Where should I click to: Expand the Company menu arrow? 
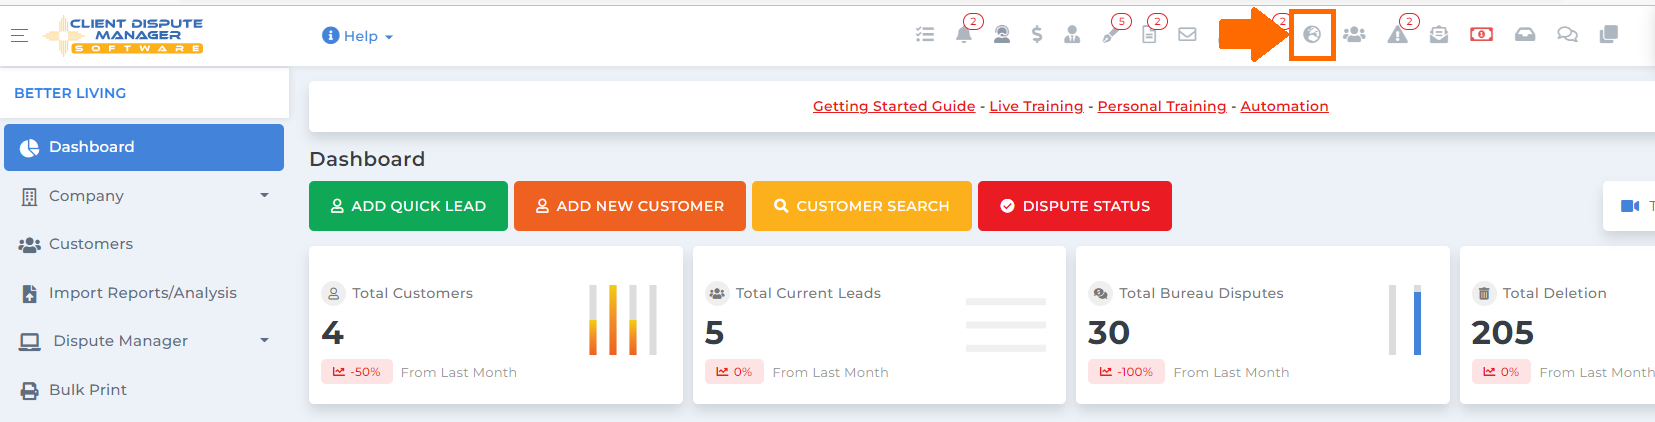click(264, 196)
